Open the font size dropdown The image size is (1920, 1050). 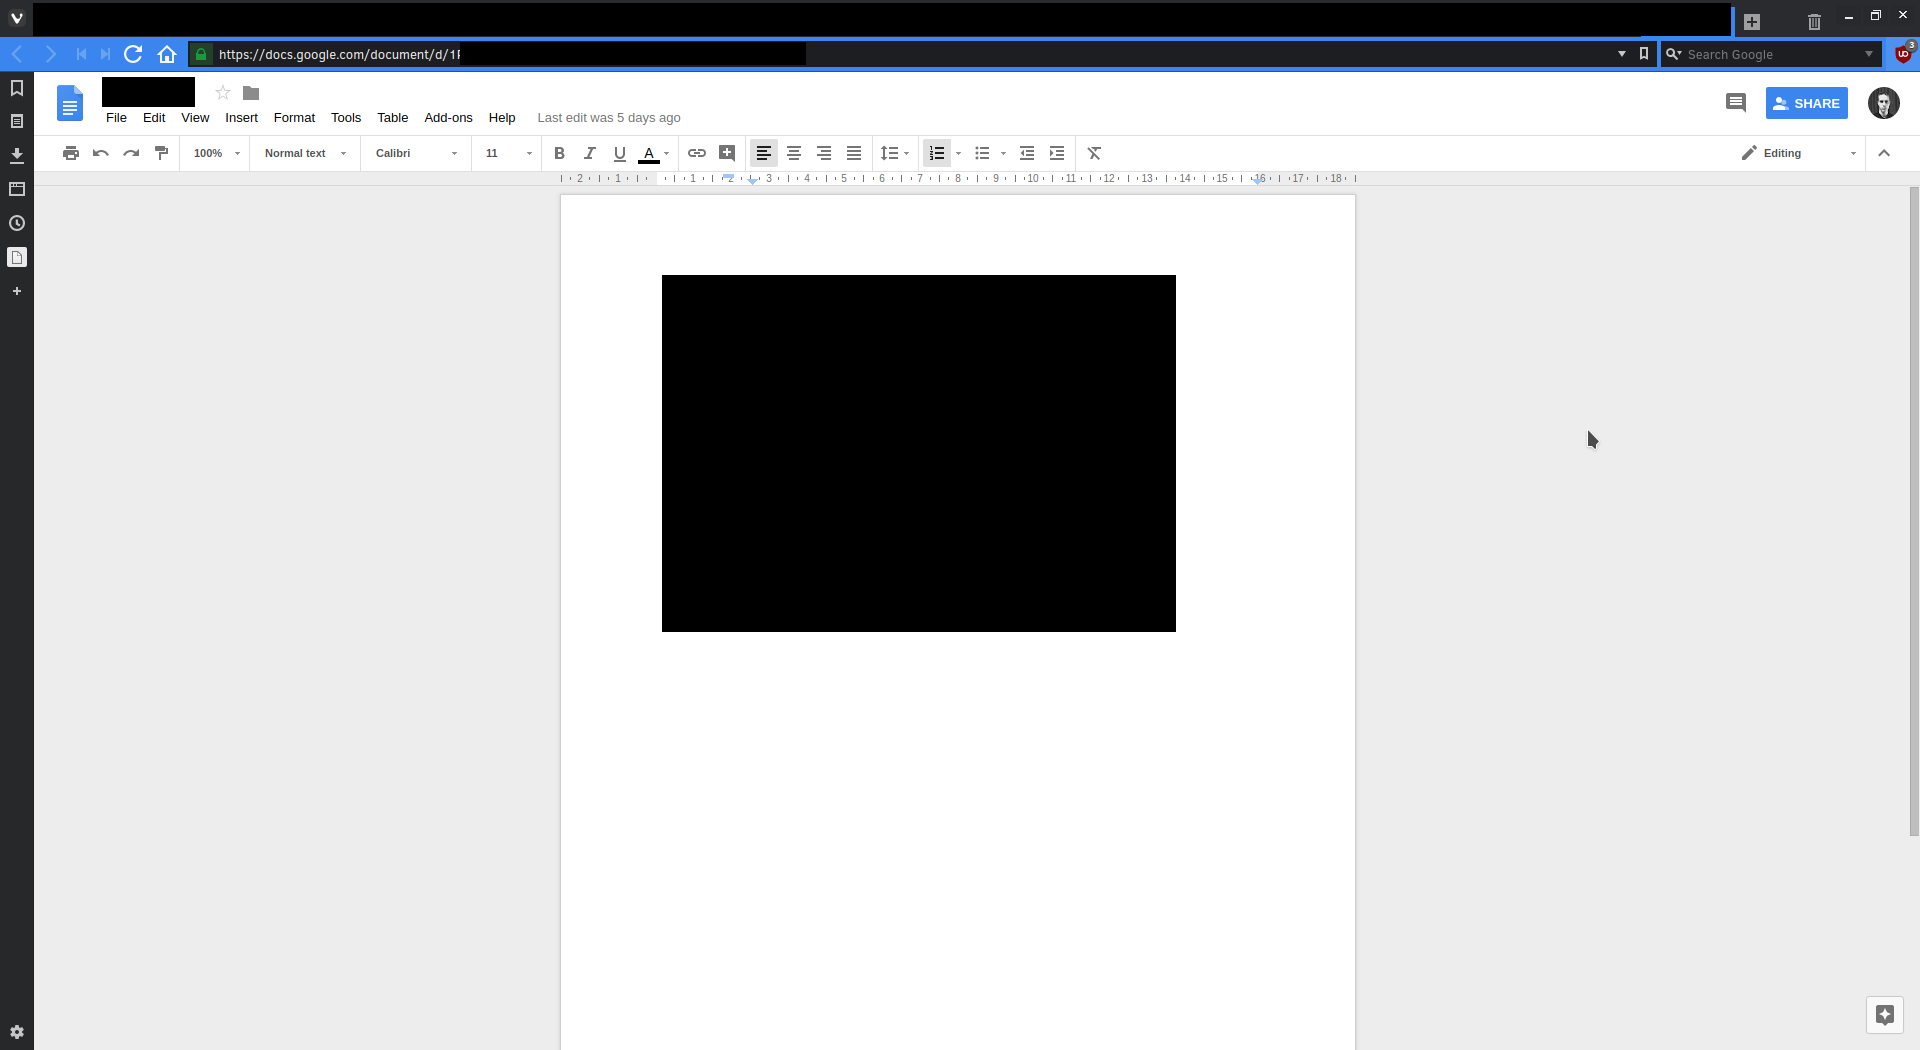point(508,153)
